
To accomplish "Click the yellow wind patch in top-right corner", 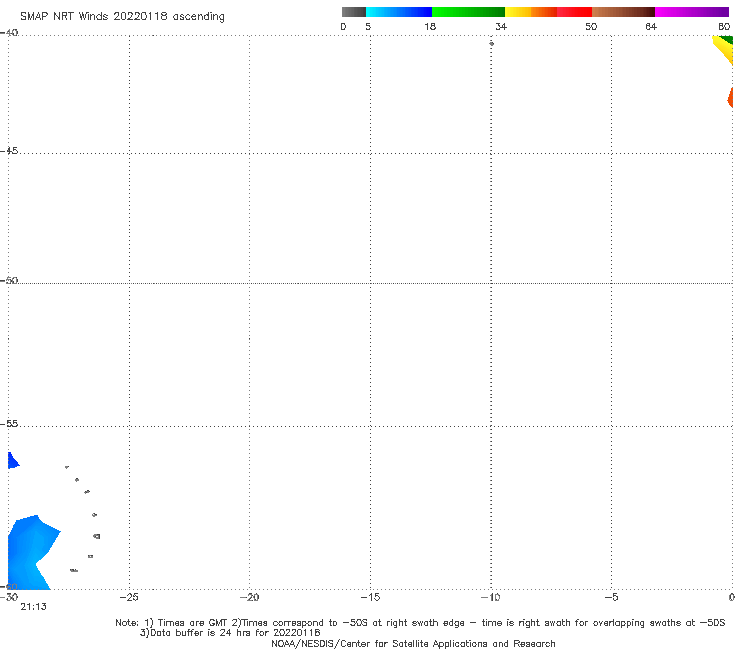I will coord(724,50).
